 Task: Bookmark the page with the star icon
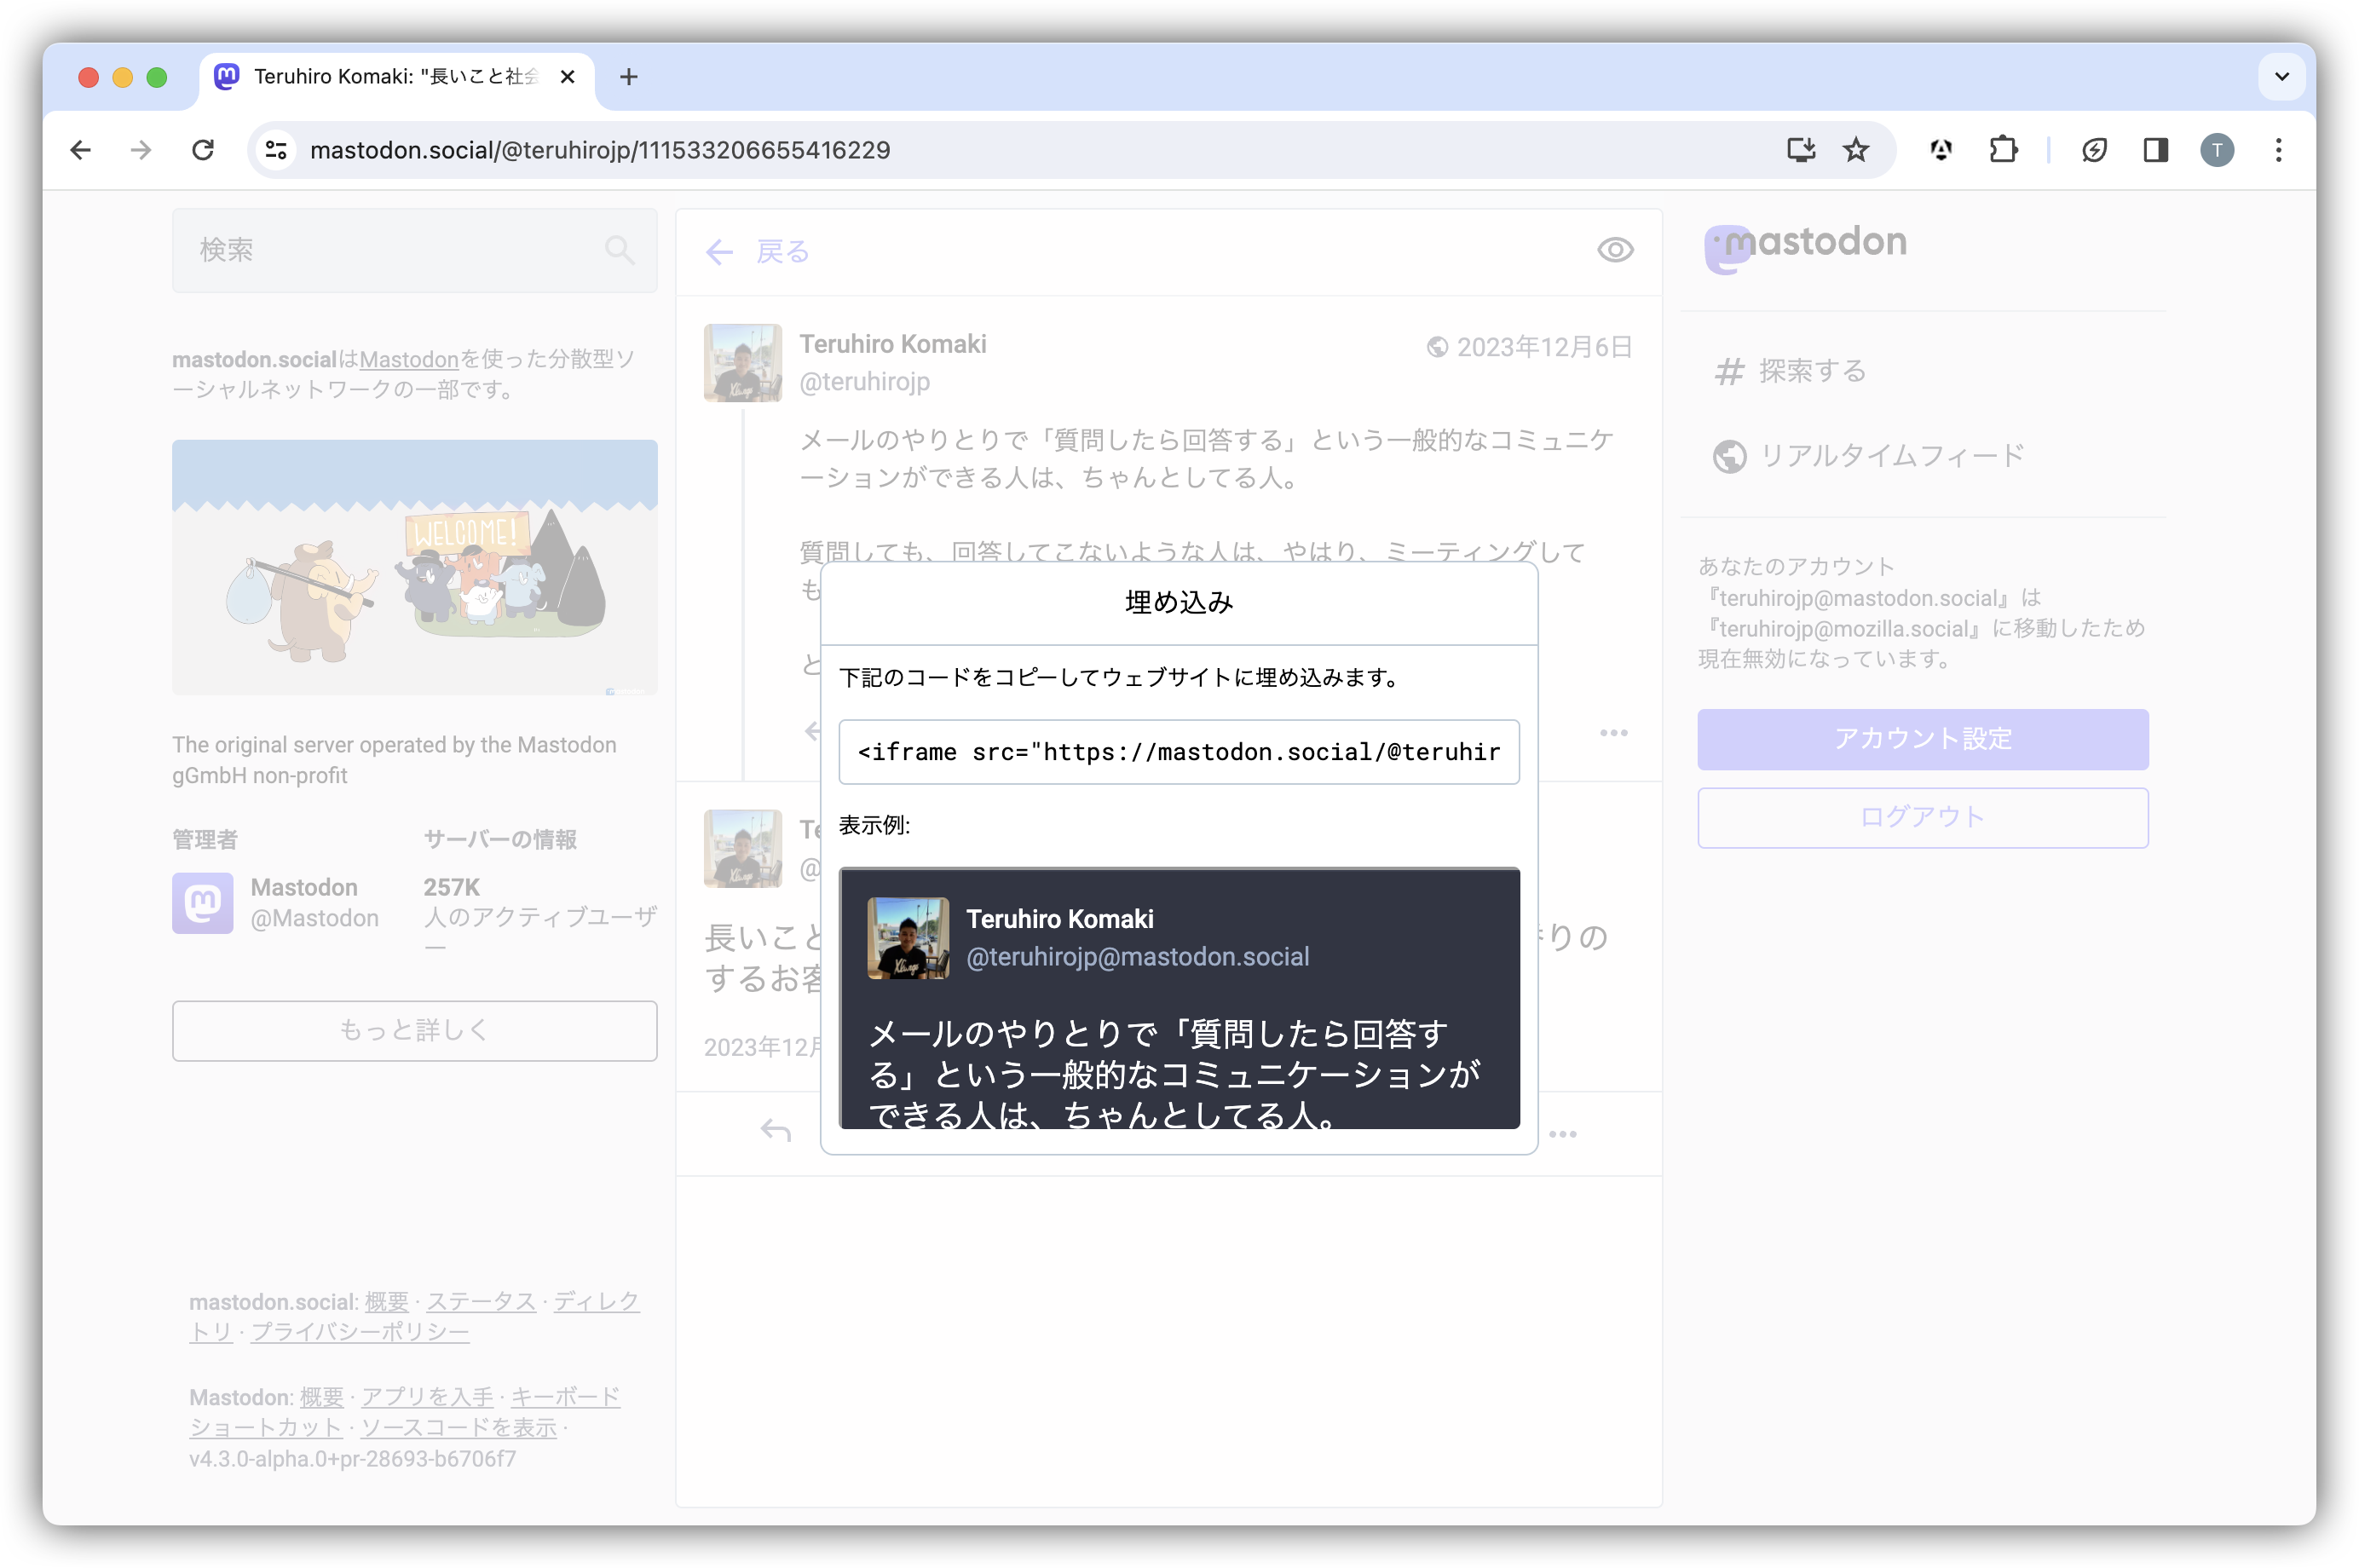[x=1855, y=149]
